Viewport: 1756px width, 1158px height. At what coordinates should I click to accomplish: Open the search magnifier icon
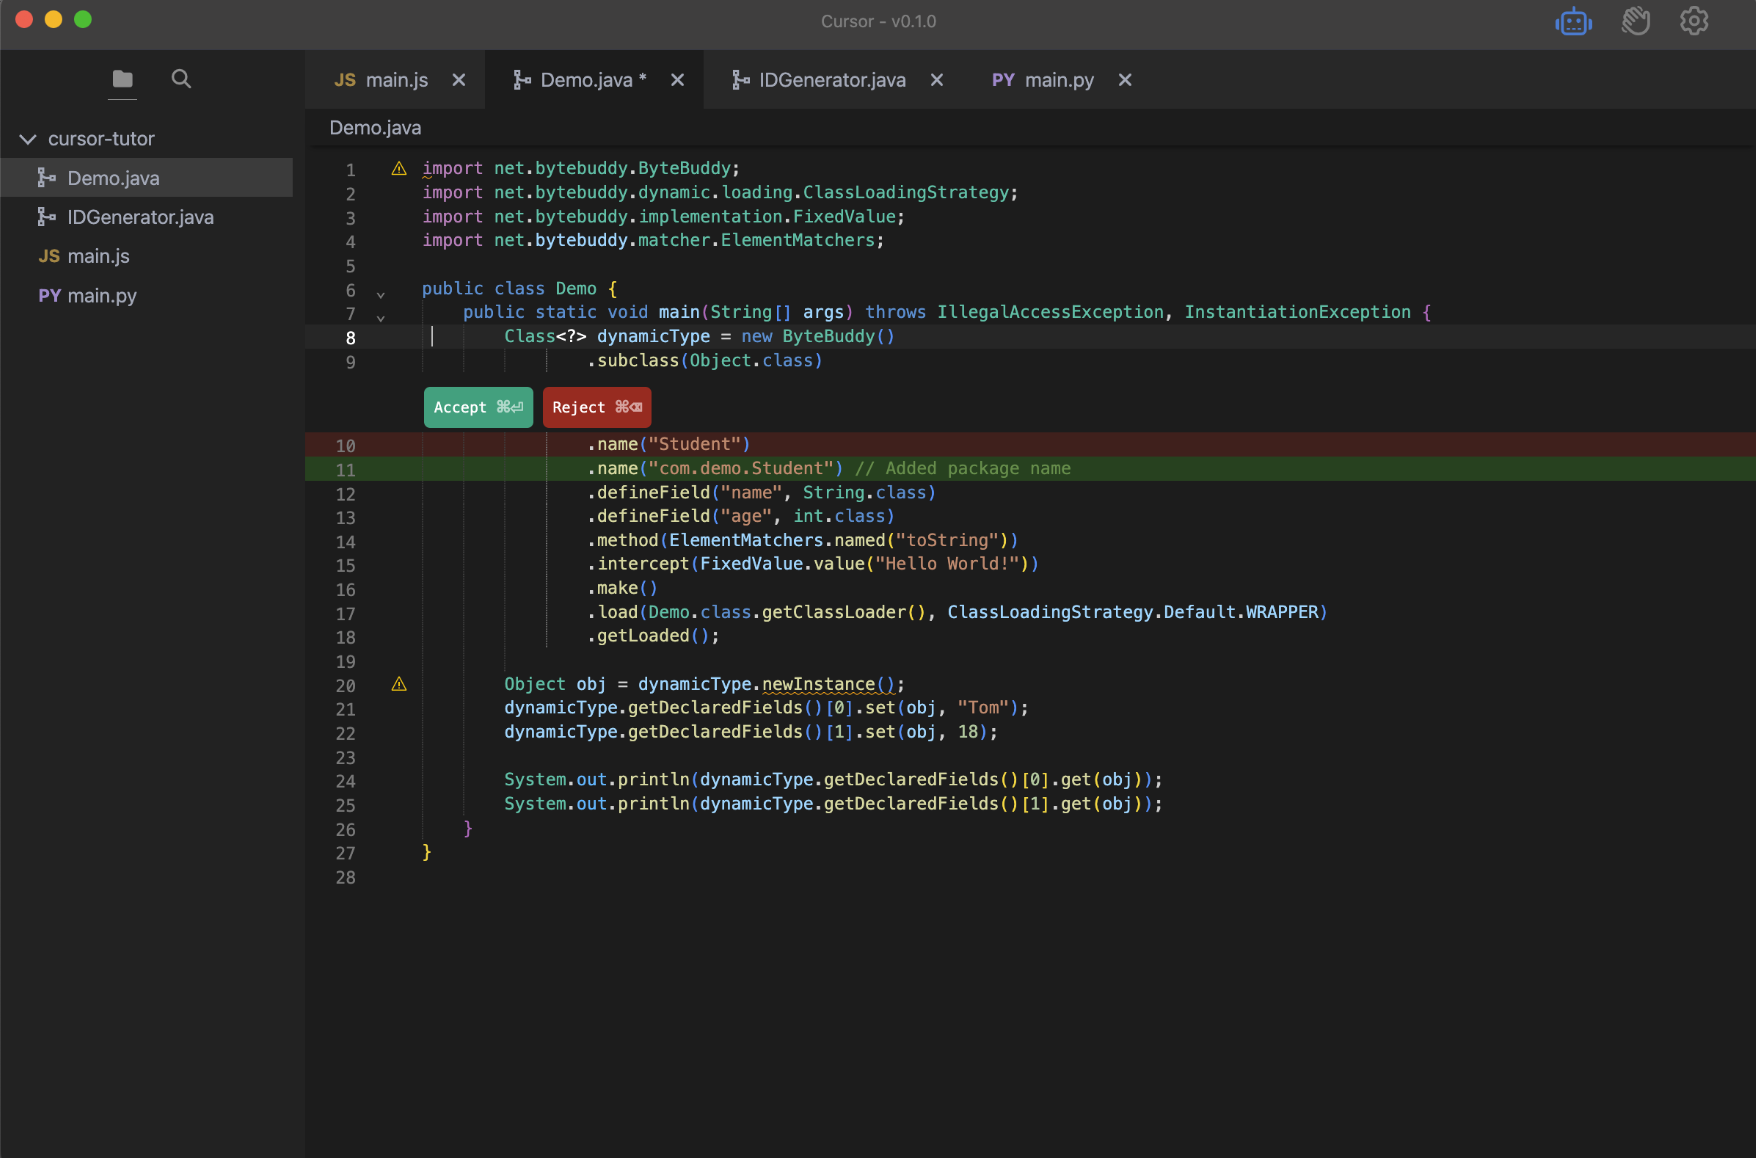(181, 79)
